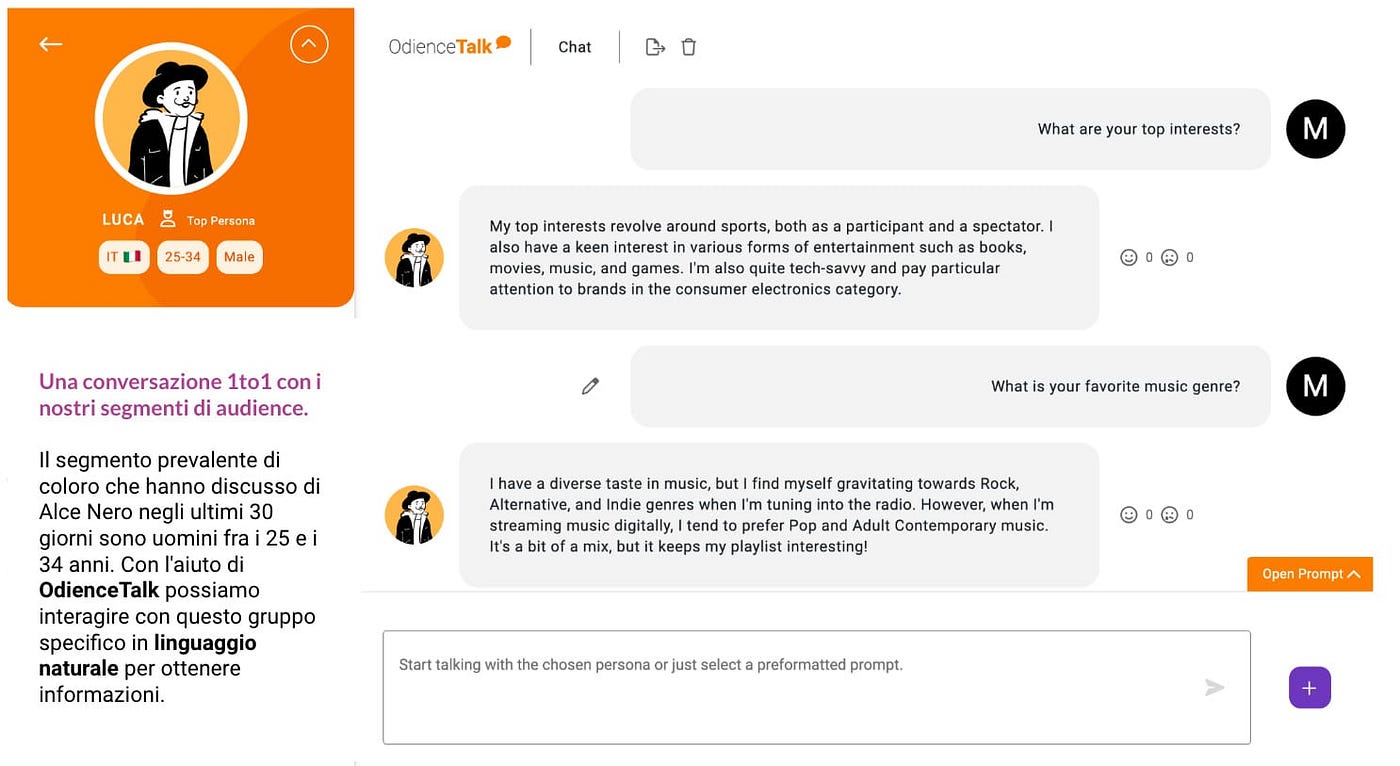Open the Chat tab
Viewport: 1400px width, 766px height.
click(575, 47)
